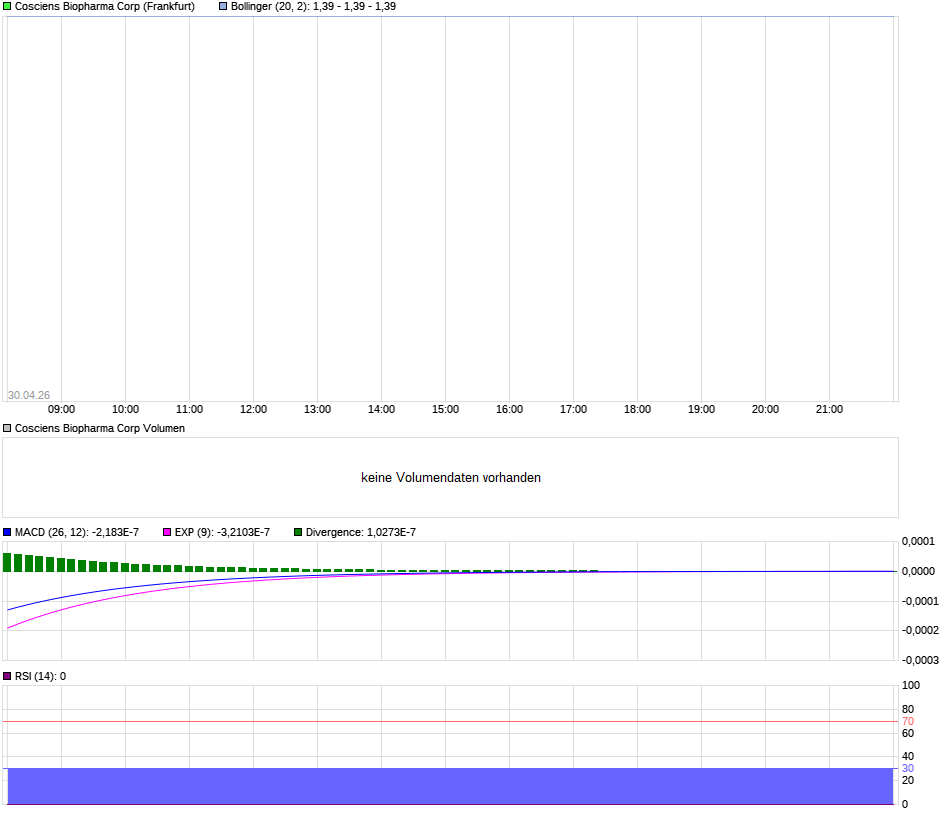Click the 16:00 time axis label
This screenshot has width=940, height=814.
point(510,409)
